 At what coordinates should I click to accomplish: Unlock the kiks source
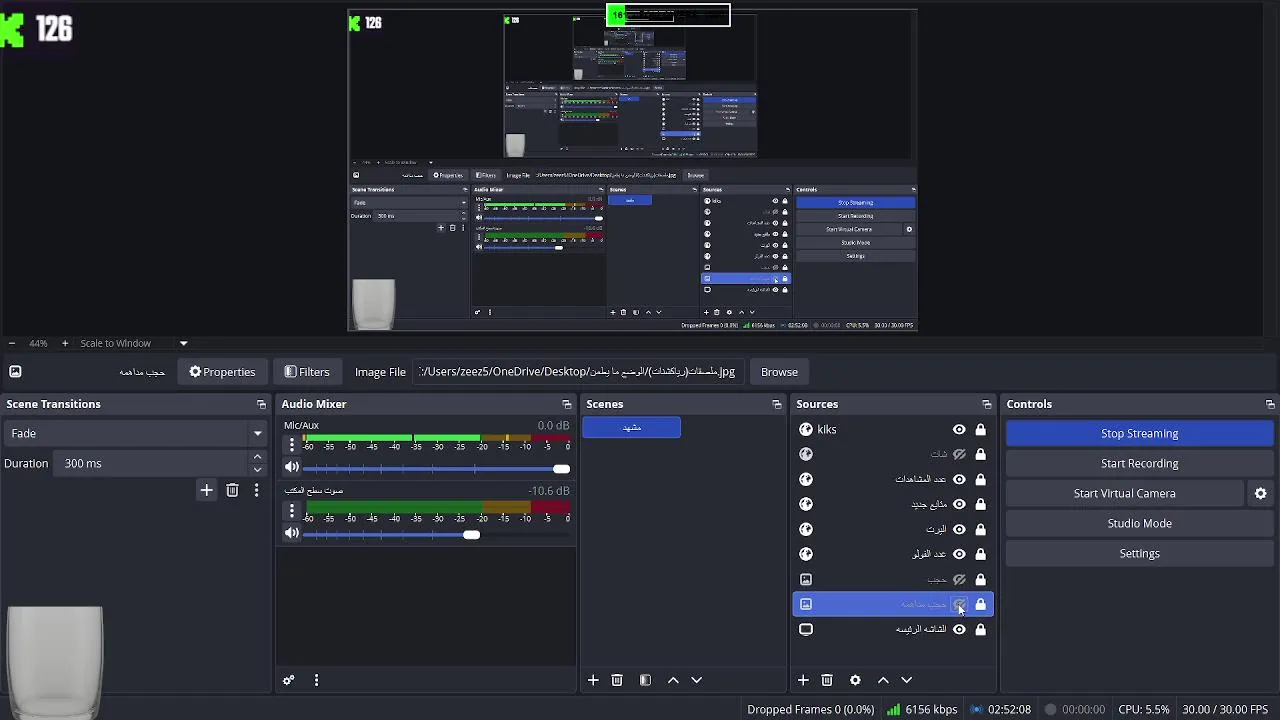981,429
